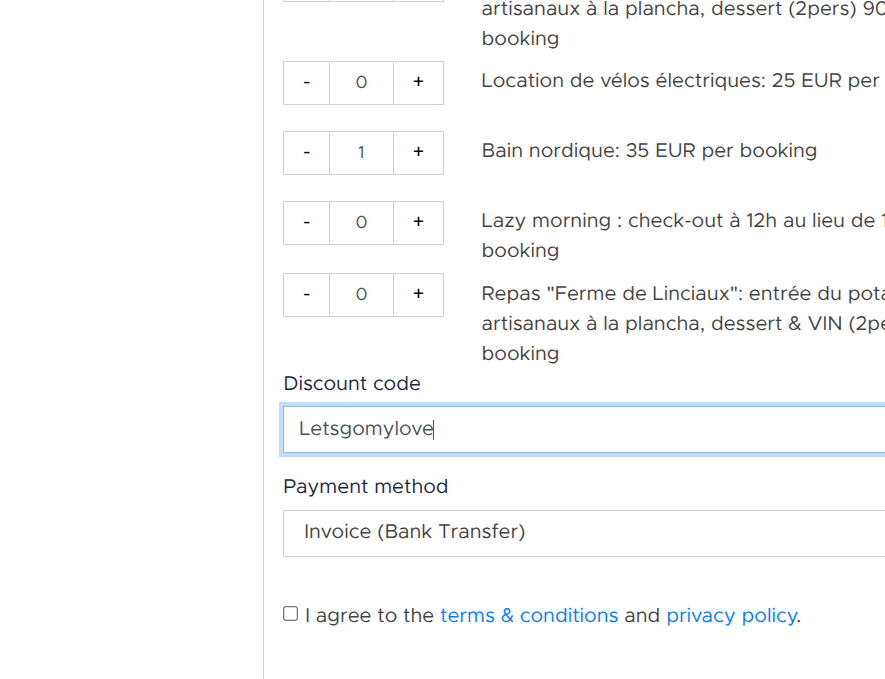885x679 pixels.
Task: Select the Bain nordique quantity field
Action: coord(361,152)
